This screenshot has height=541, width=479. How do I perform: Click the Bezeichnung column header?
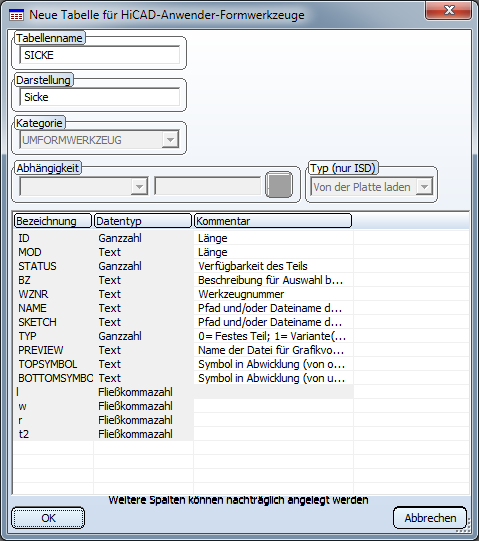53,221
